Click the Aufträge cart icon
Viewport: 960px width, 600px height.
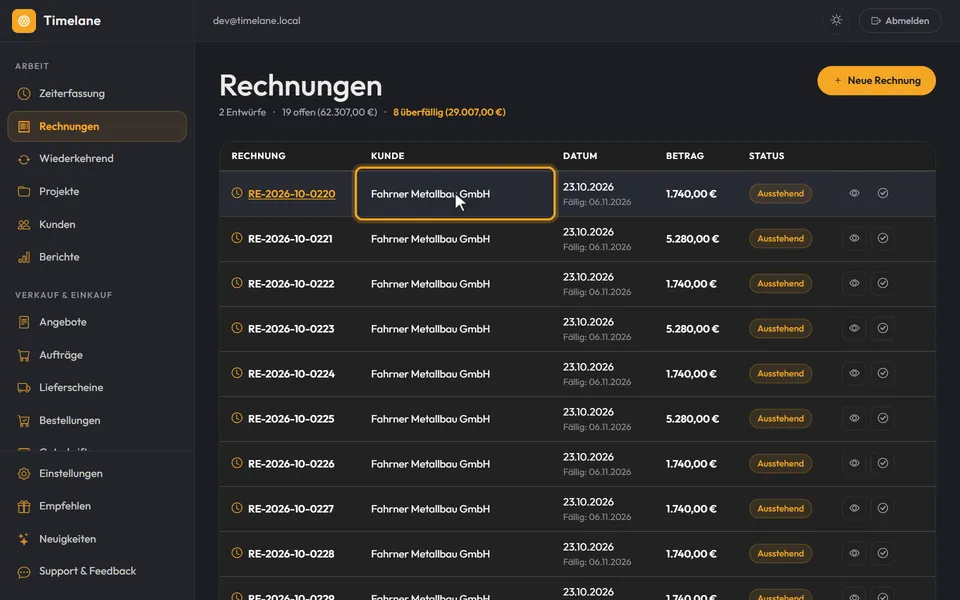(x=24, y=355)
